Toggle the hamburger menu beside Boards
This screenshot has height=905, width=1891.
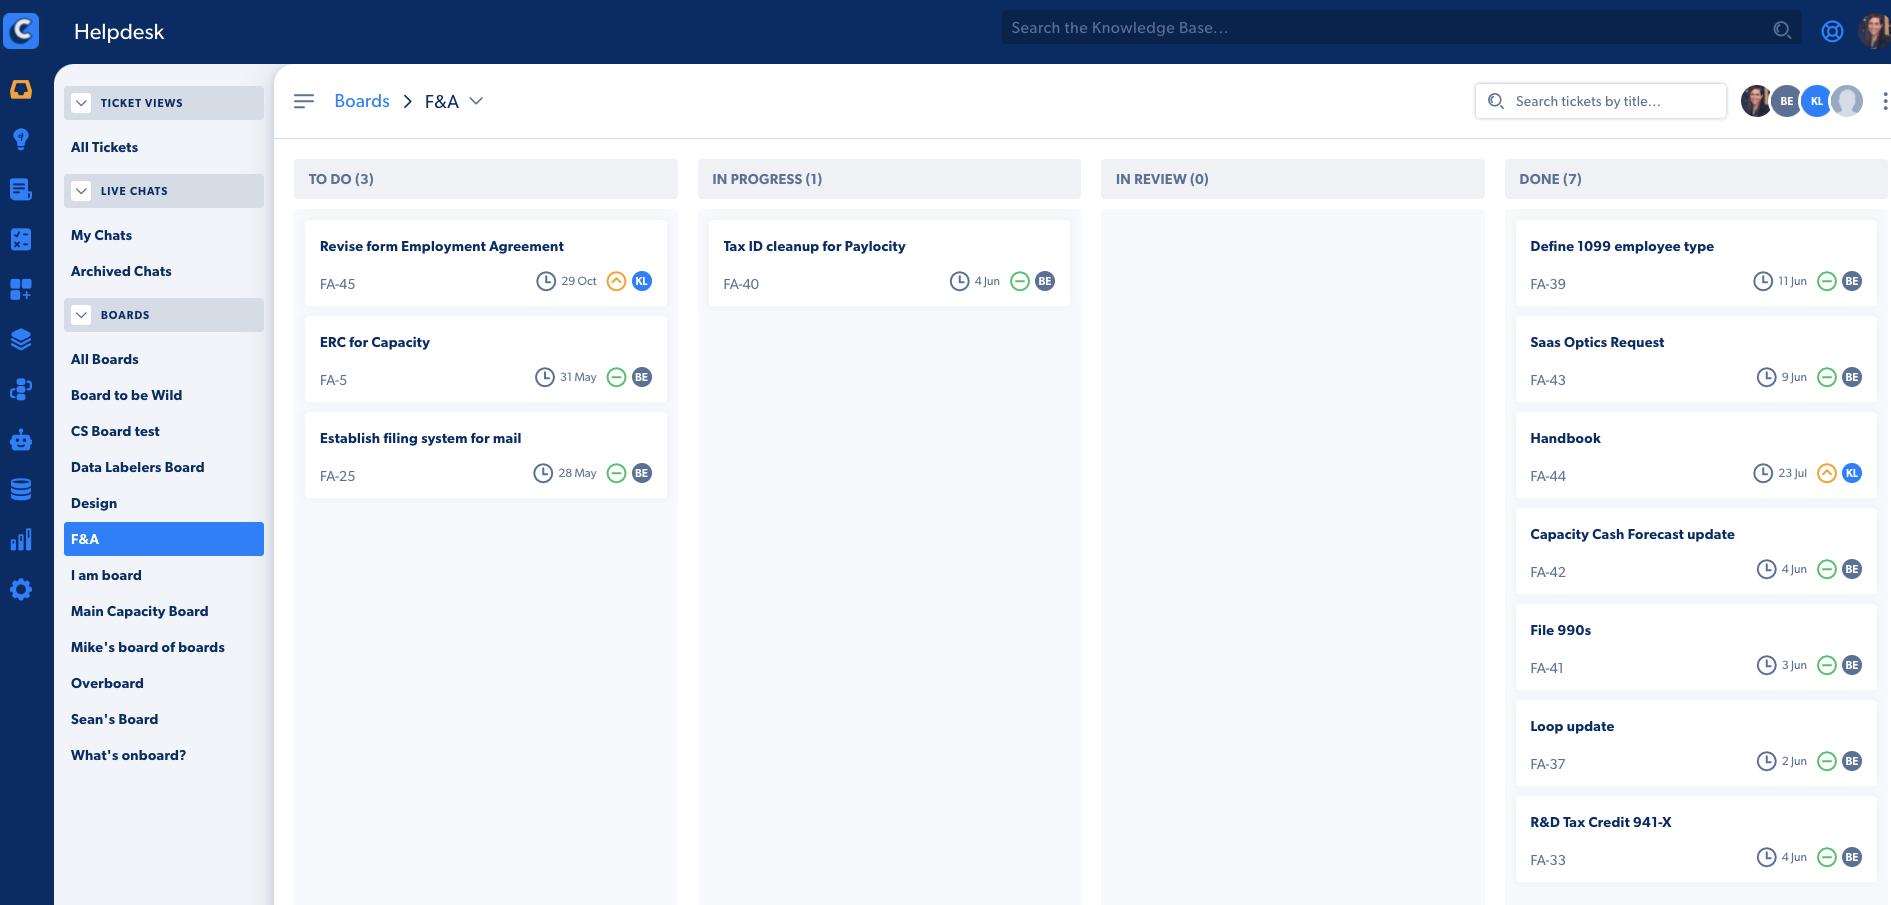[x=304, y=101]
